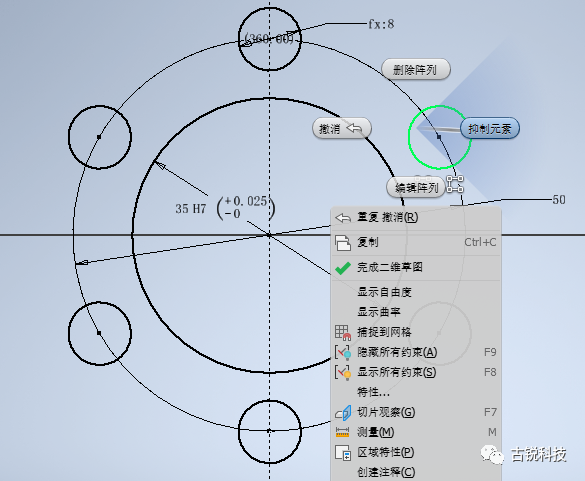Click the pattern constraint glyph near 编辑阵列
The height and width of the screenshot is (481, 585).
[x=455, y=184]
